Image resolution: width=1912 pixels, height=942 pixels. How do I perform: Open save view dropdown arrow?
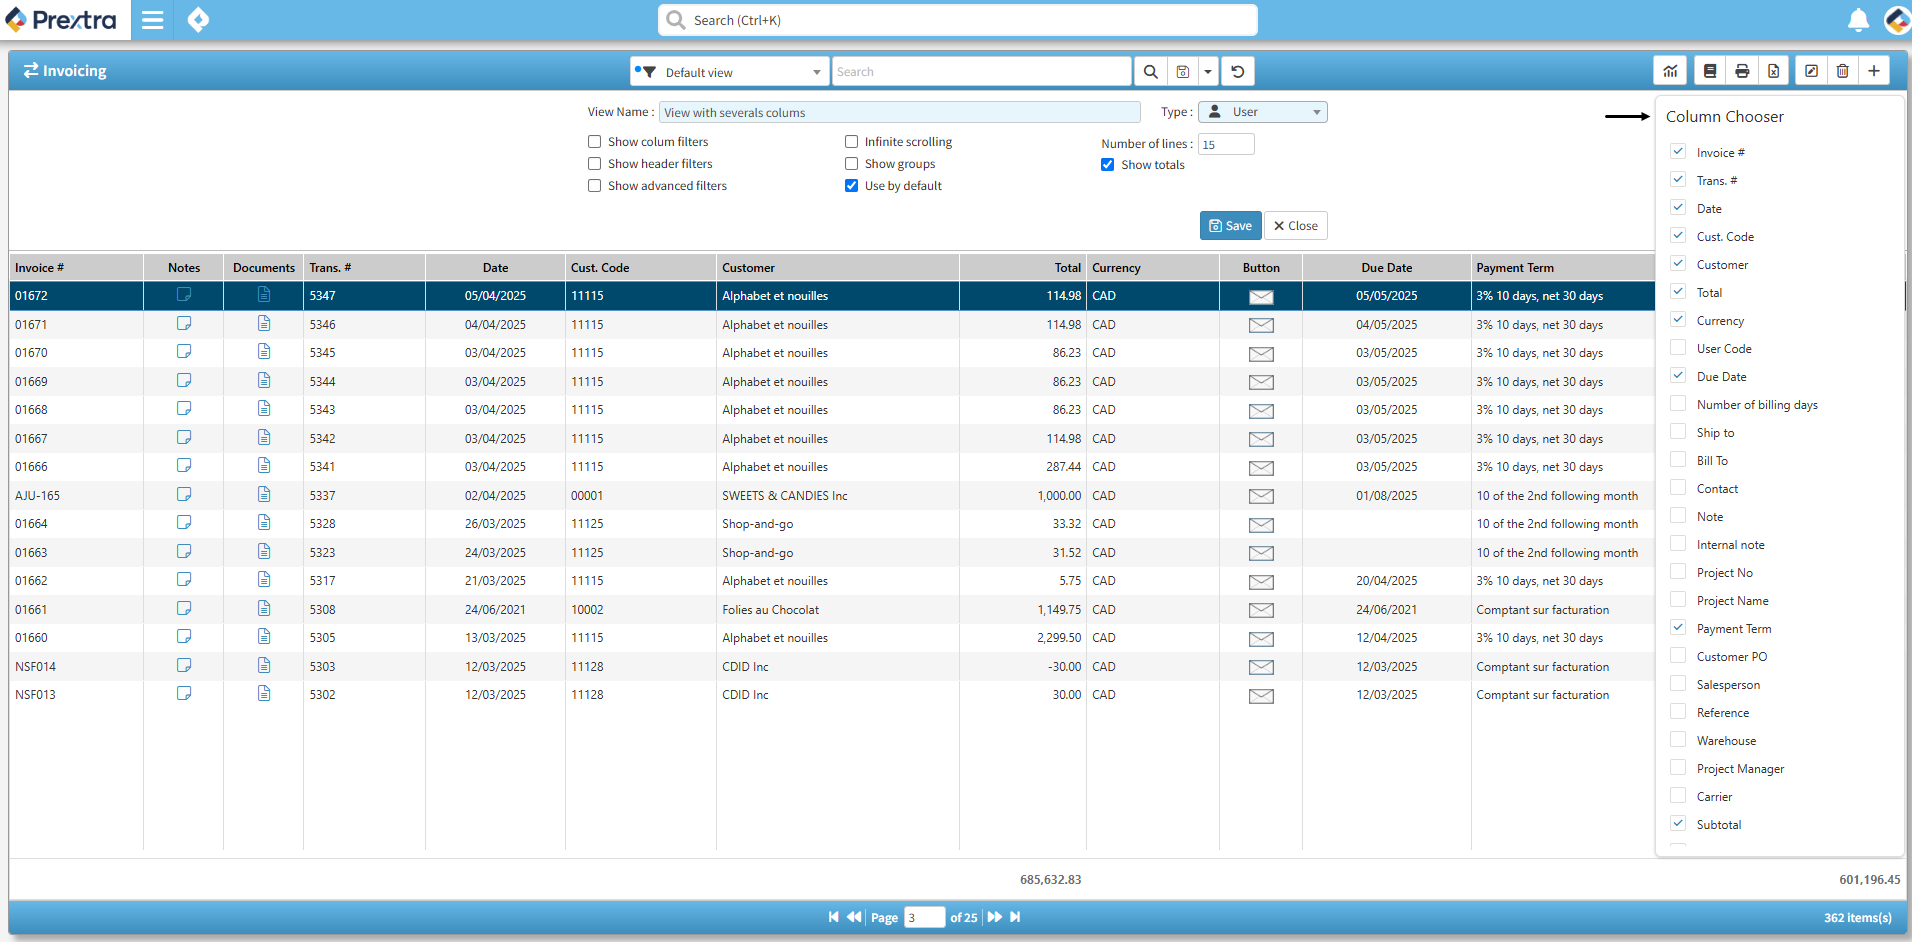tap(1208, 72)
